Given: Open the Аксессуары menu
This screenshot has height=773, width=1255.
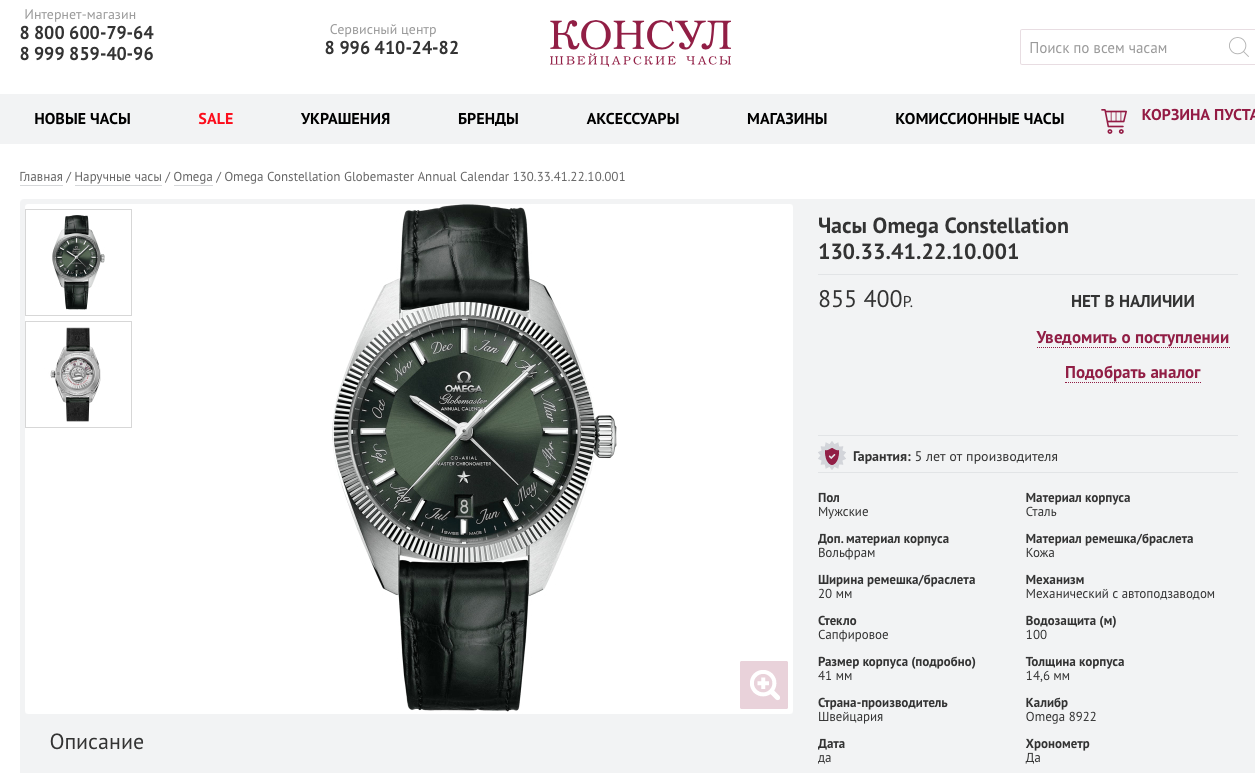Looking at the screenshot, I should click(633, 119).
